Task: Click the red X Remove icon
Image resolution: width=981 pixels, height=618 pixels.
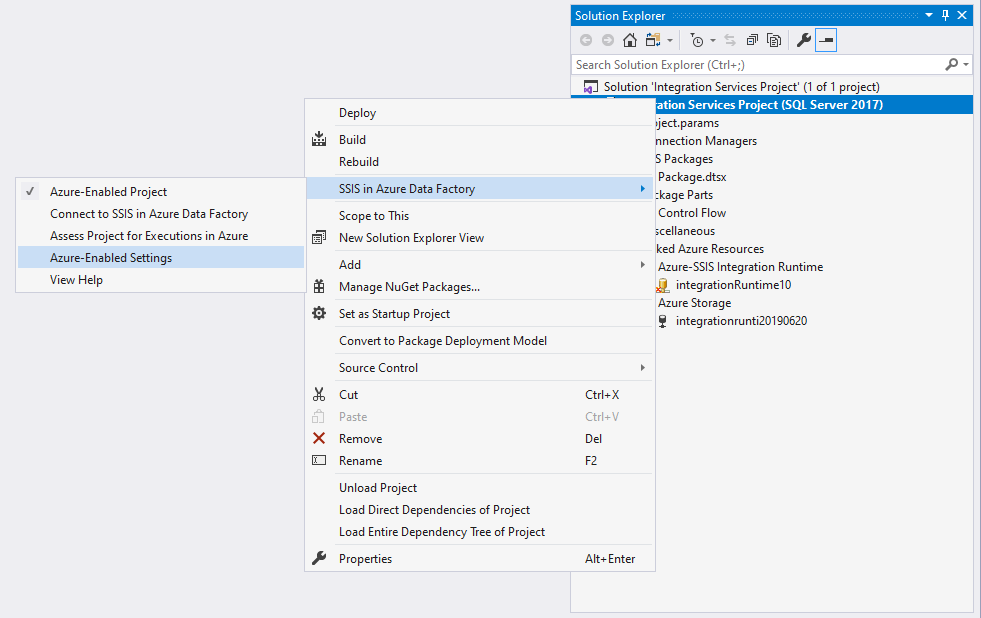Action: (318, 438)
